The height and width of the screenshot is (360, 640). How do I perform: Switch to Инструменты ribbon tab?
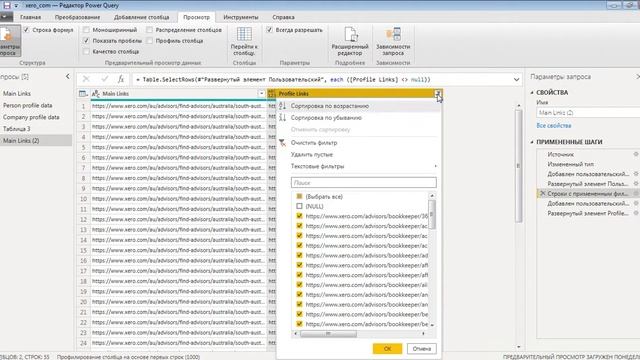(x=241, y=17)
